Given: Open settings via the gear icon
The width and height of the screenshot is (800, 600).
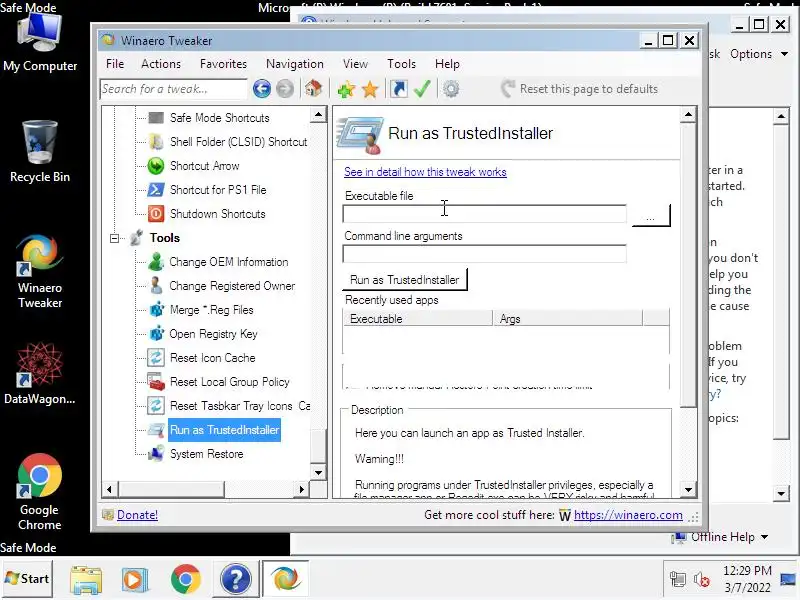Looking at the screenshot, I should [x=451, y=89].
